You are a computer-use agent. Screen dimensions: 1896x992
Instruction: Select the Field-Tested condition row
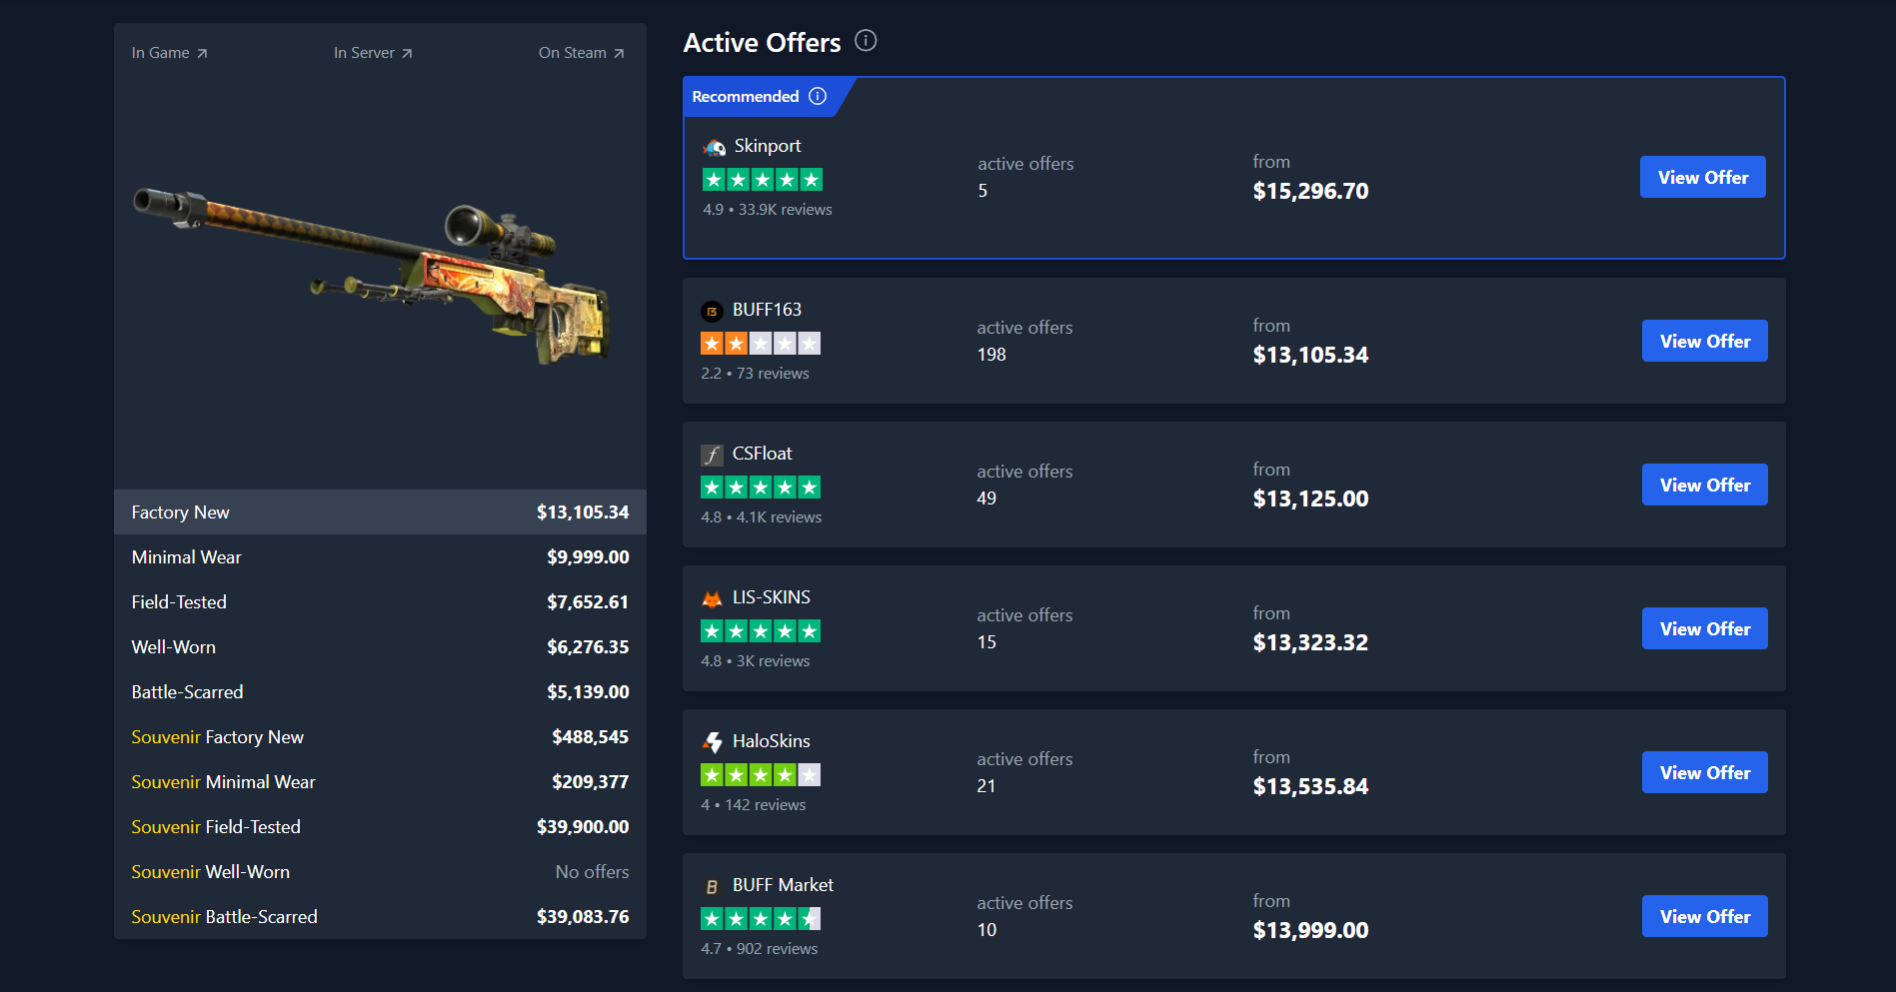[x=380, y=602]
